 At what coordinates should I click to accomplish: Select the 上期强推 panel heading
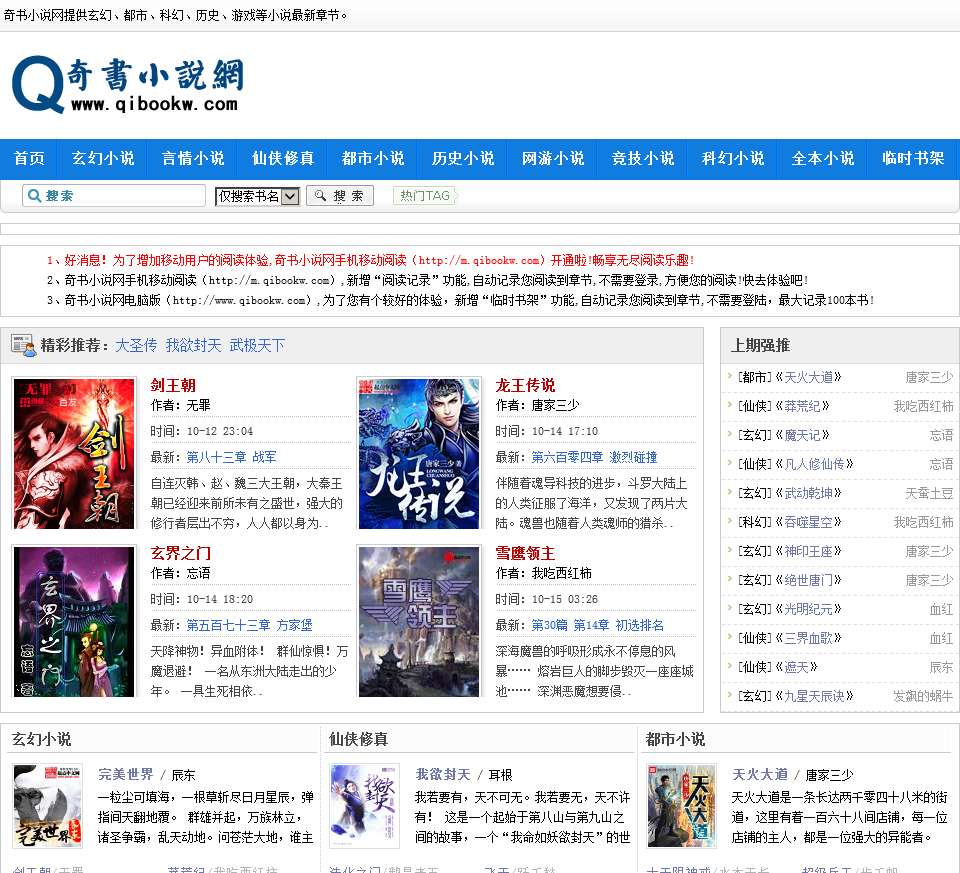tap(760, 345)
